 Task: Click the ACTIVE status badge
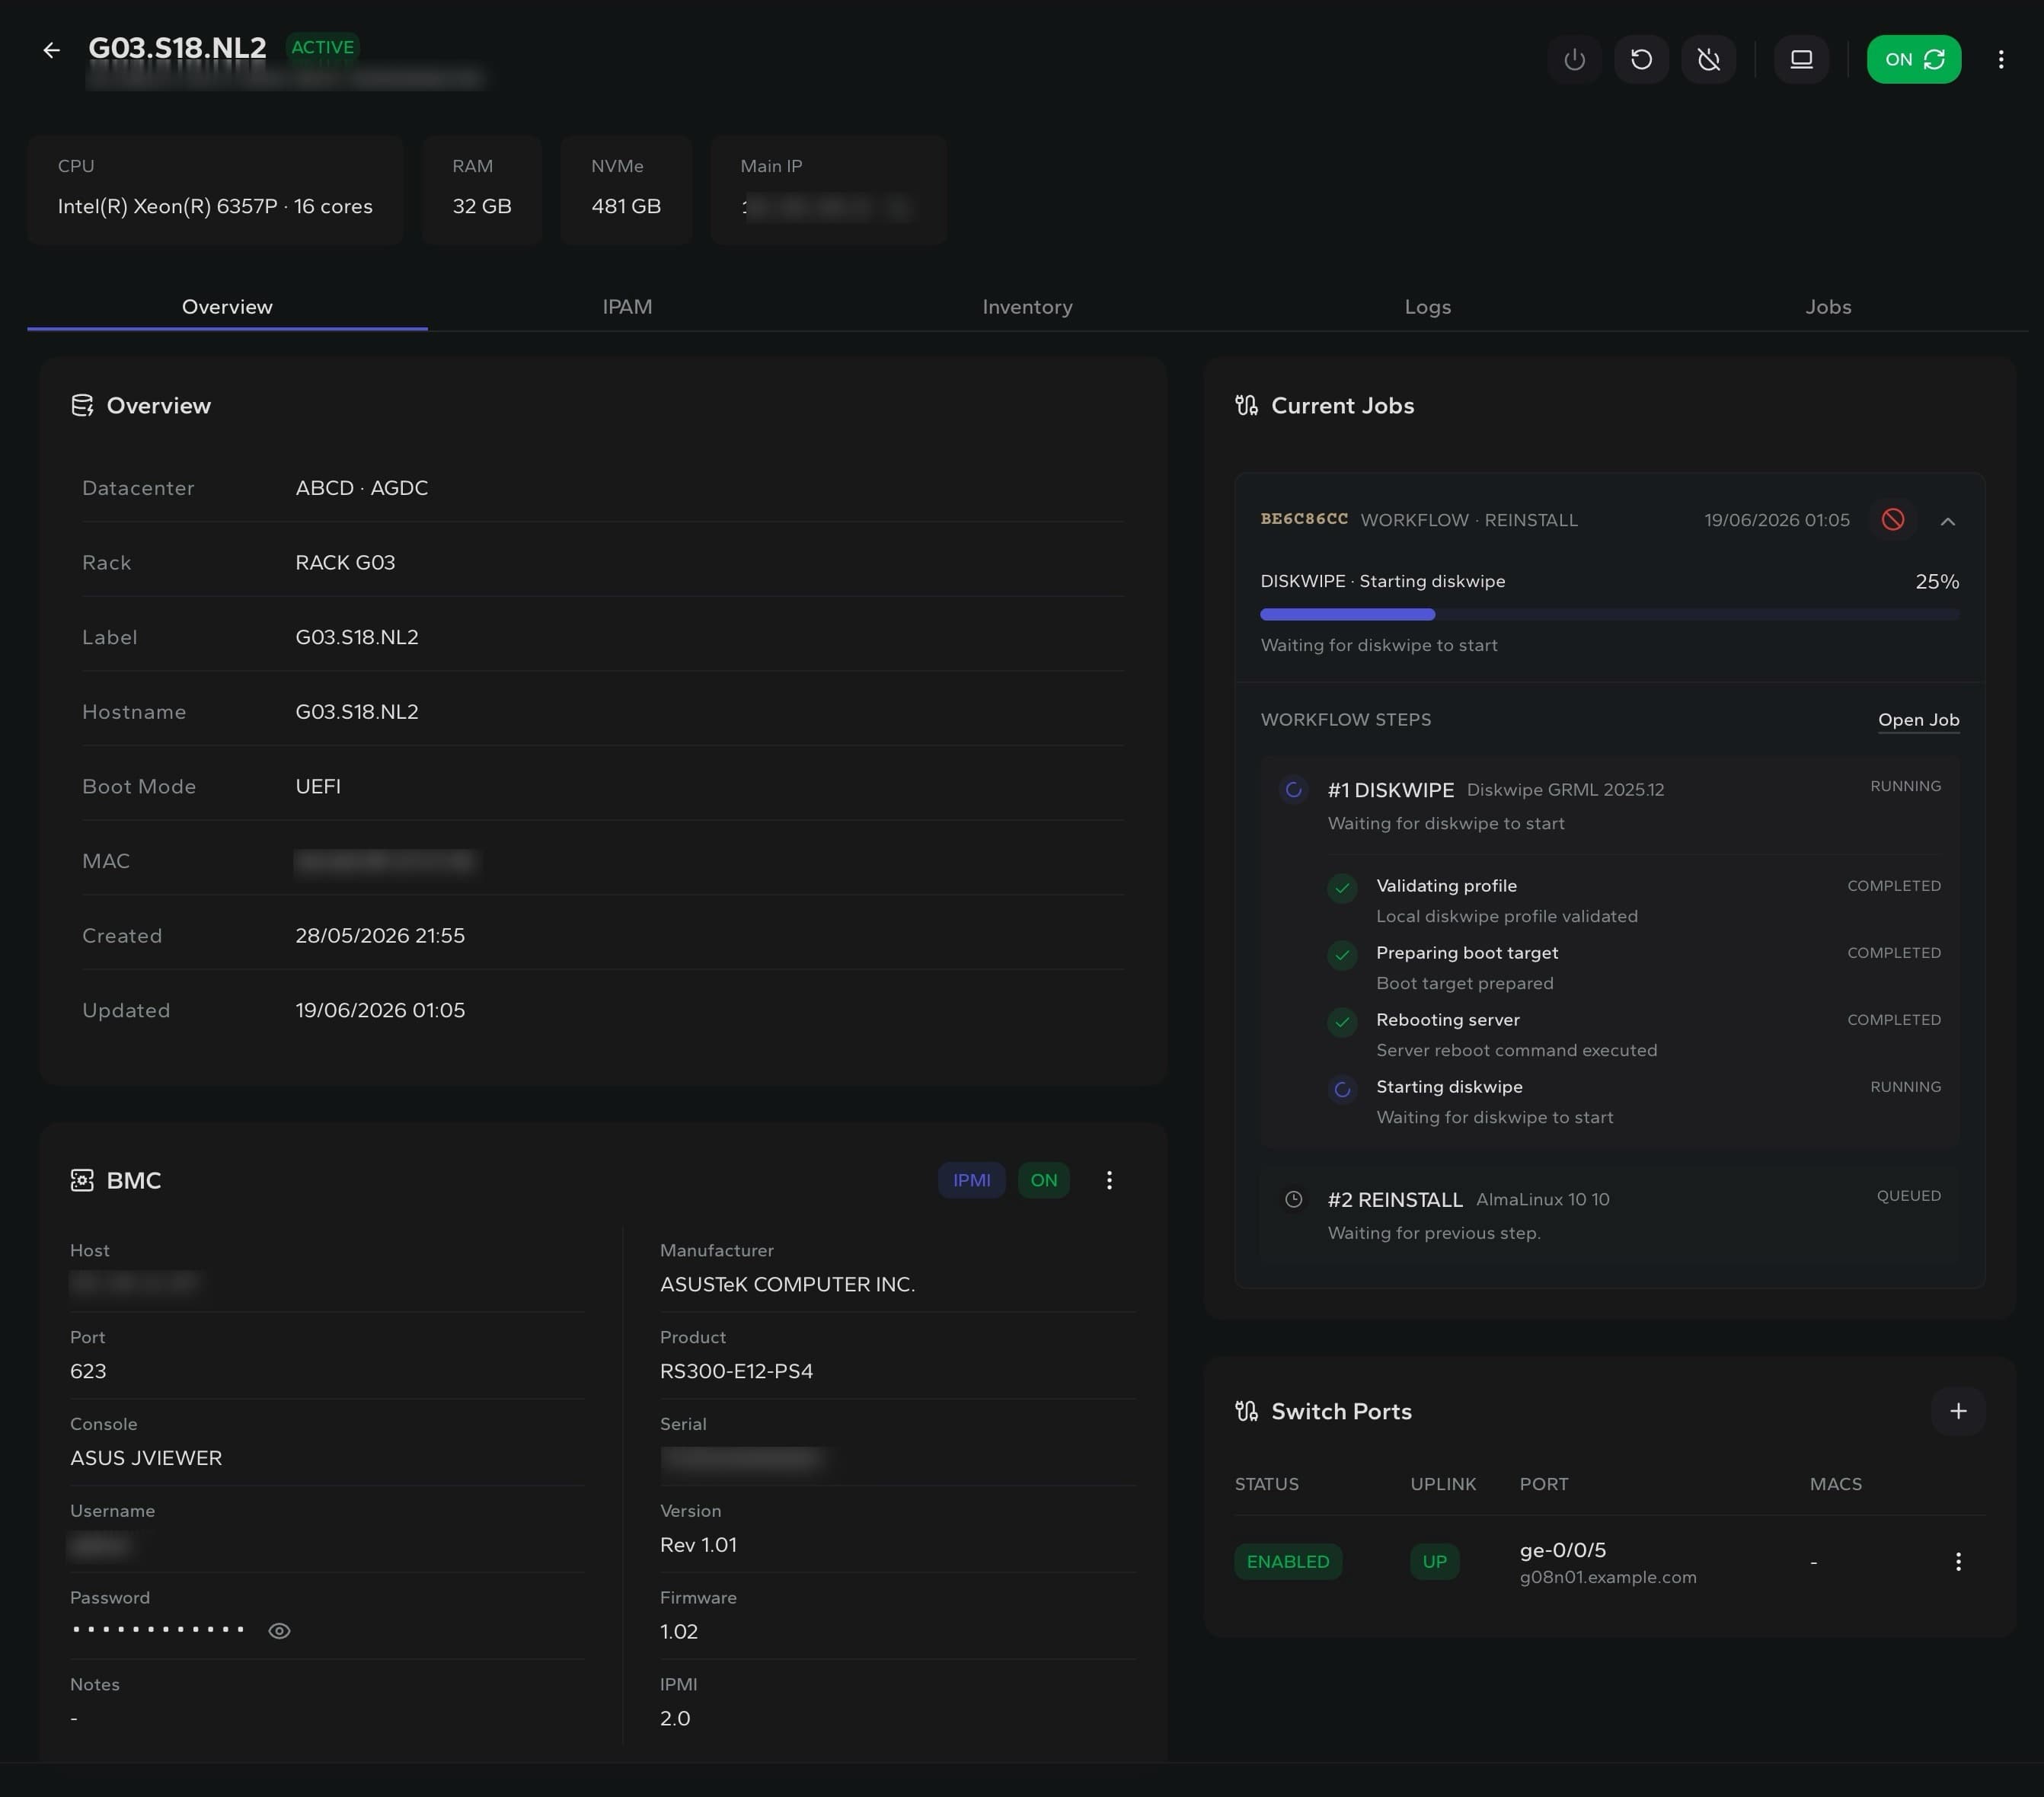[322, 47]
